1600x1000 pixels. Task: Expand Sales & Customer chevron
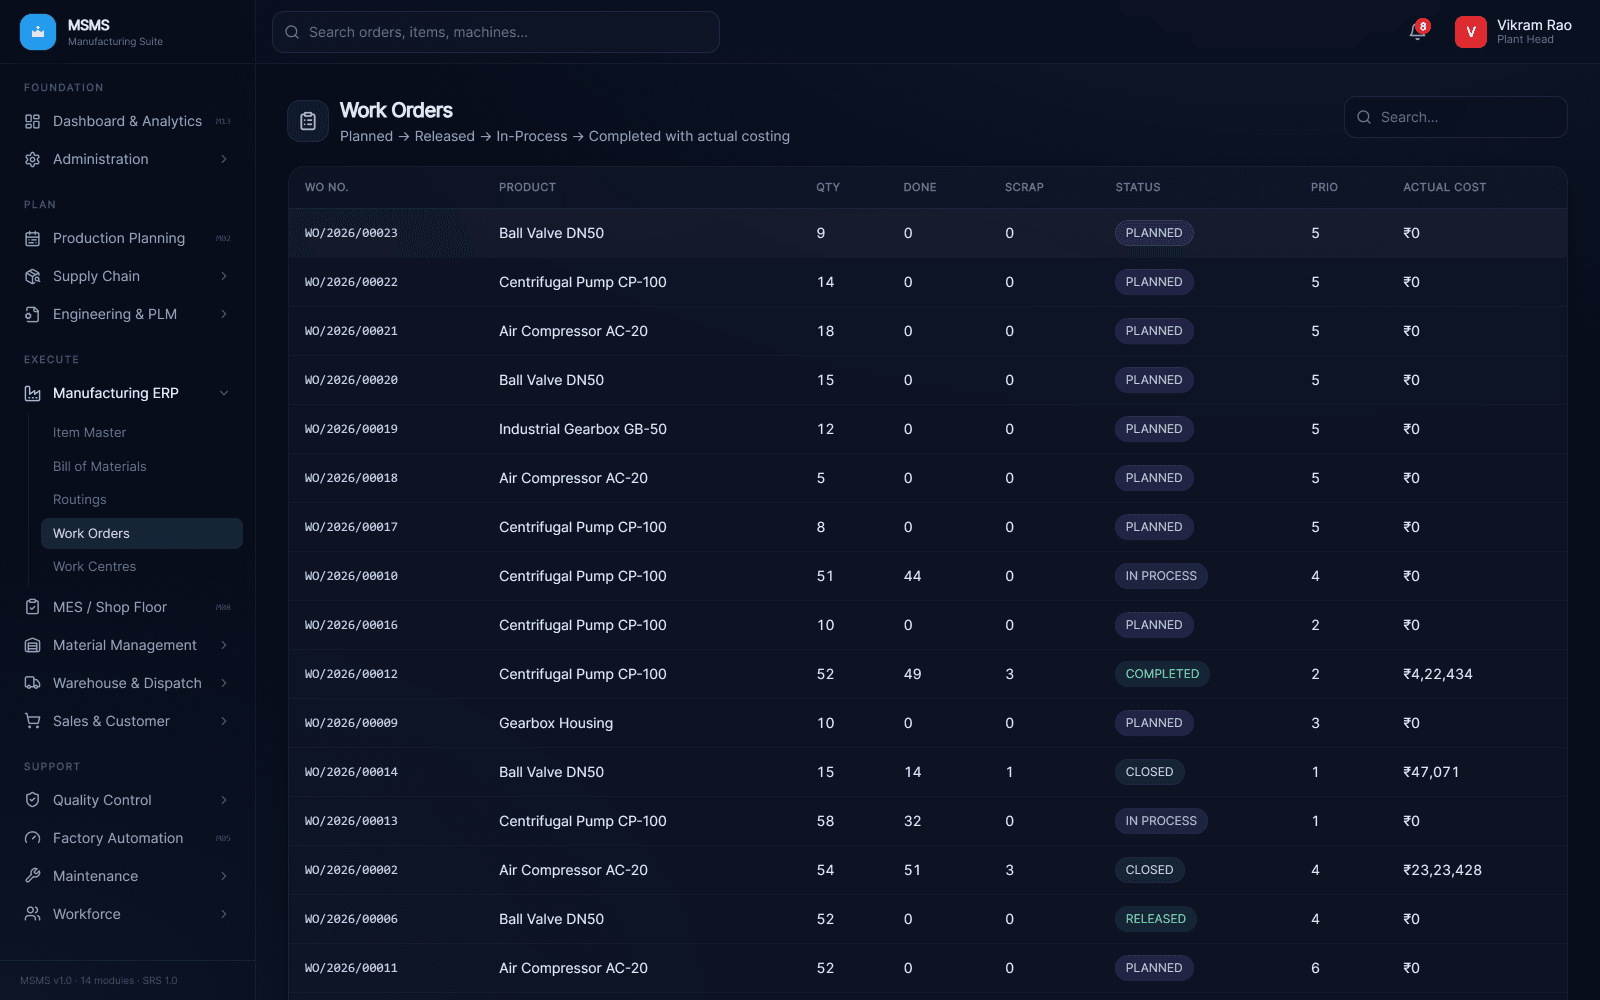click(x=224, y=721)
